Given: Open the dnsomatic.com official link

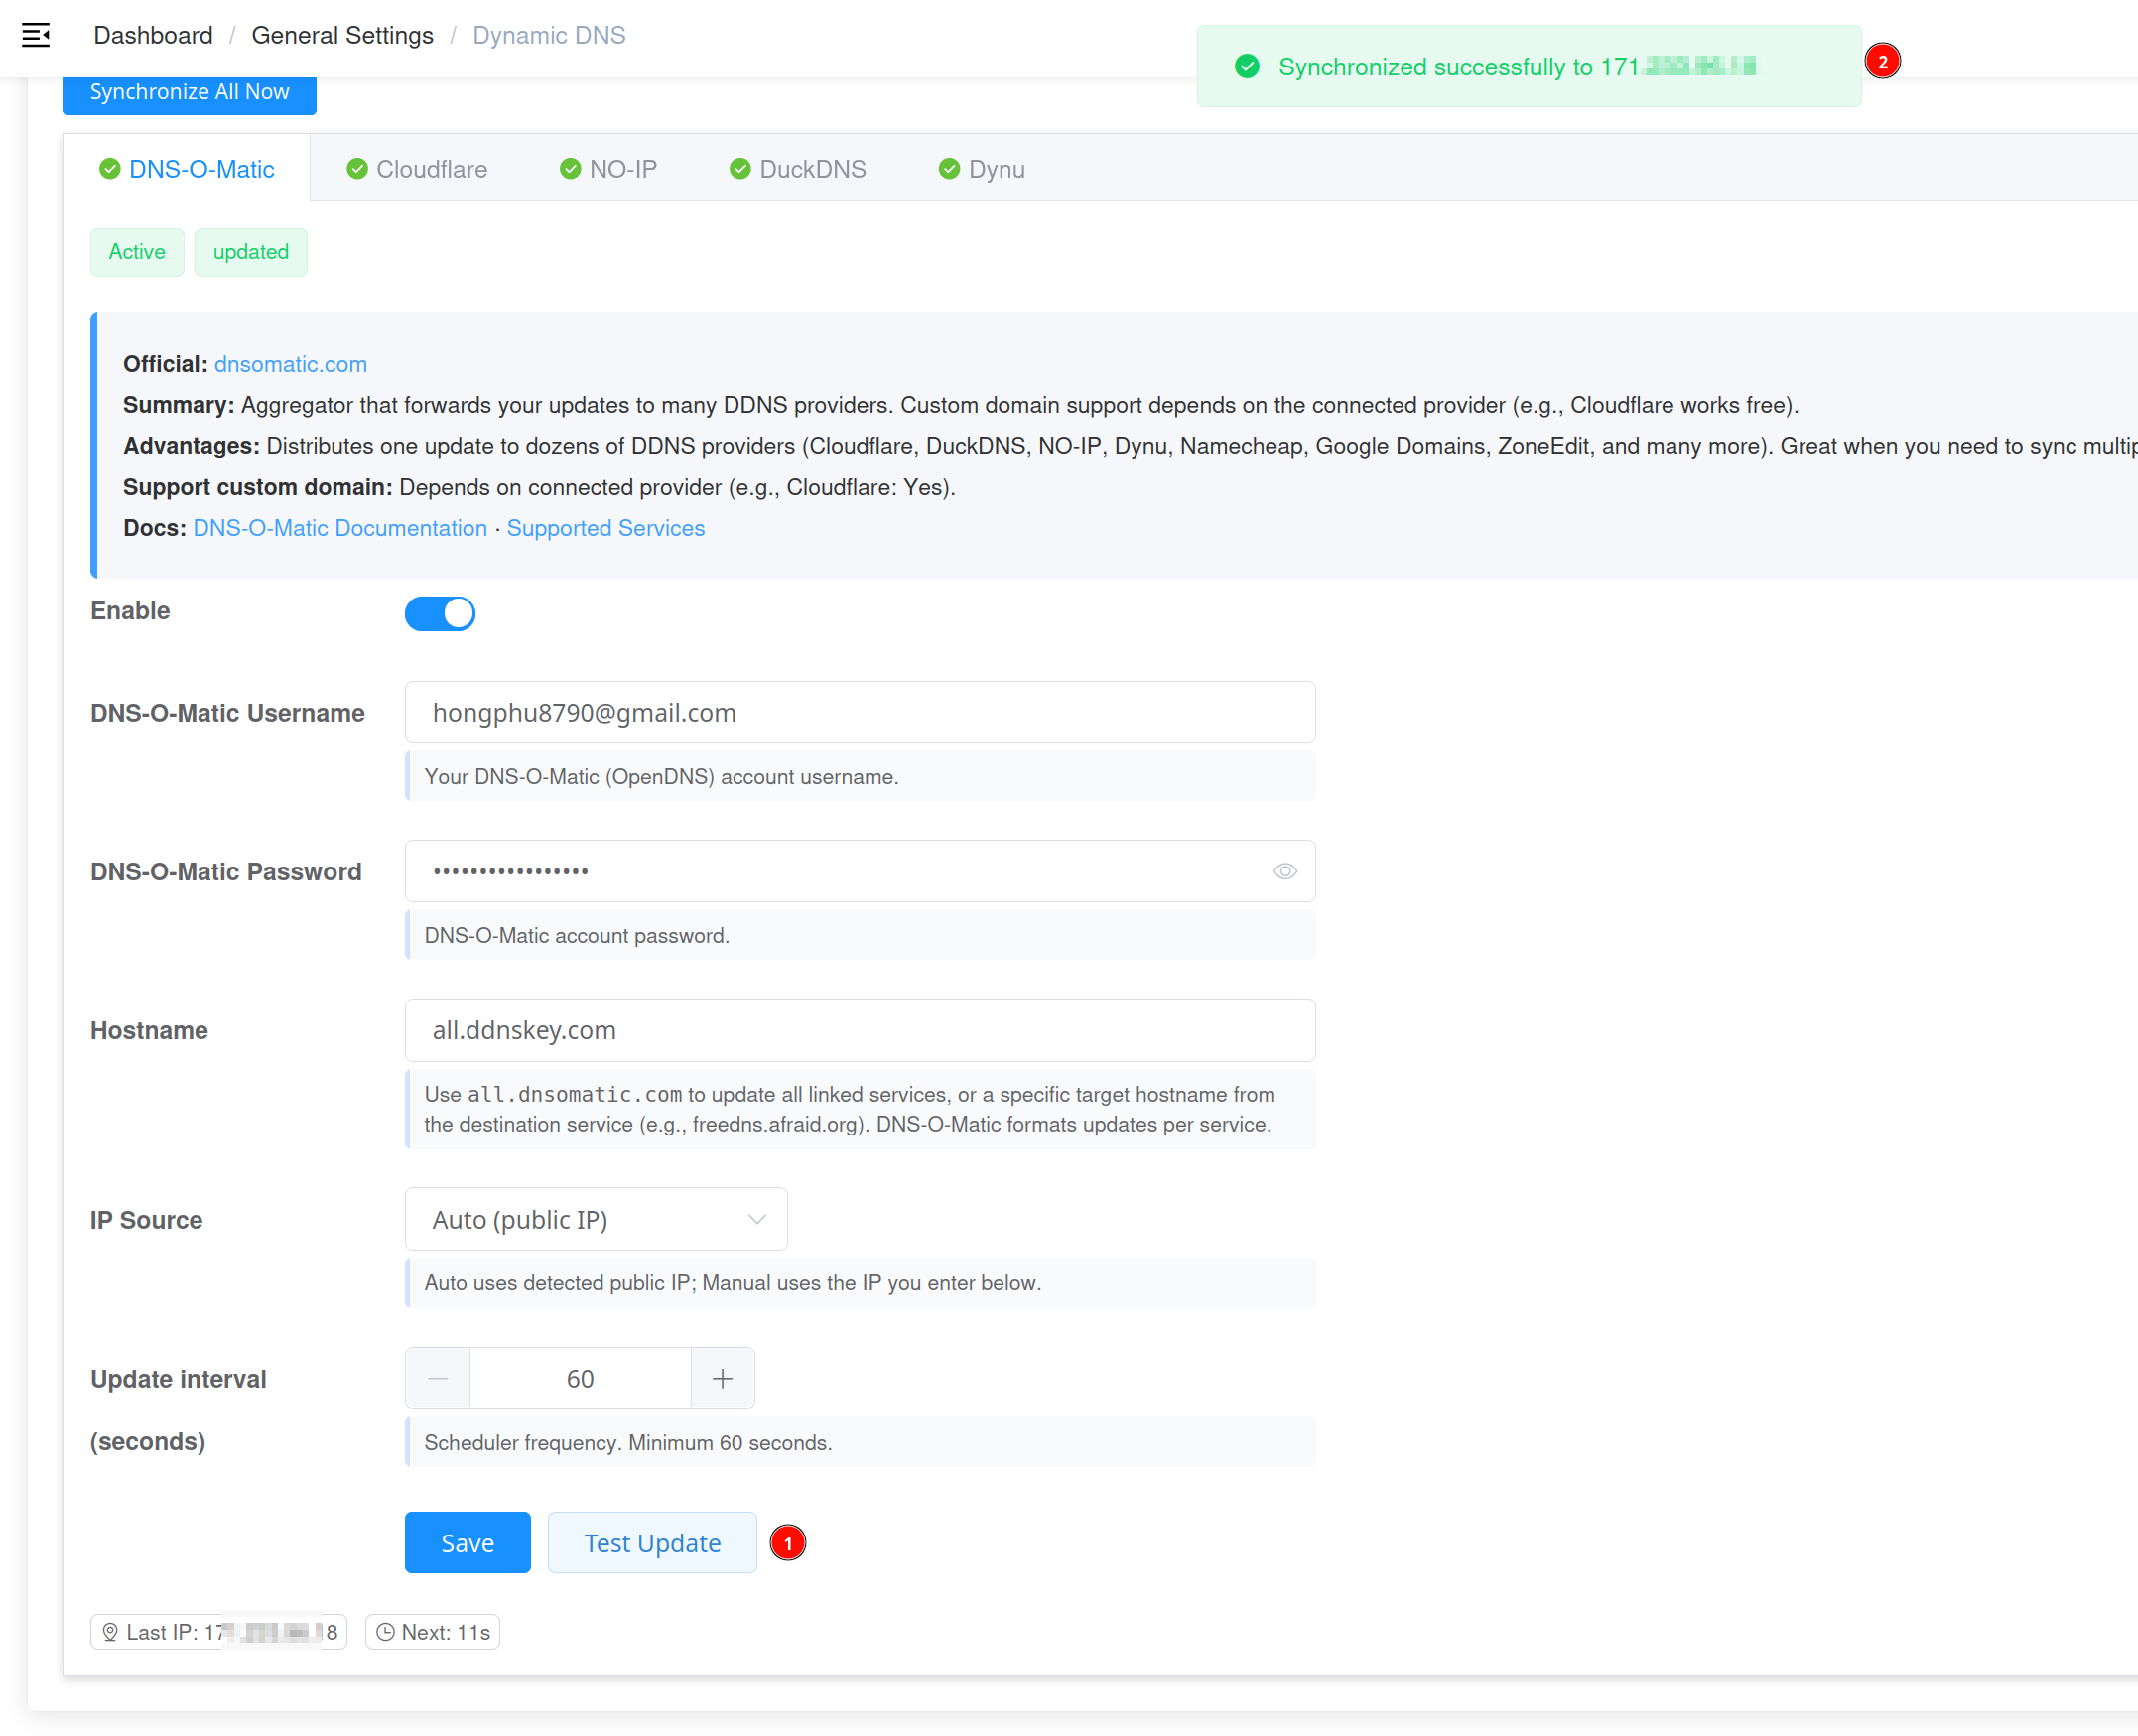Looking at the screenshot, I should click(290, 364).
